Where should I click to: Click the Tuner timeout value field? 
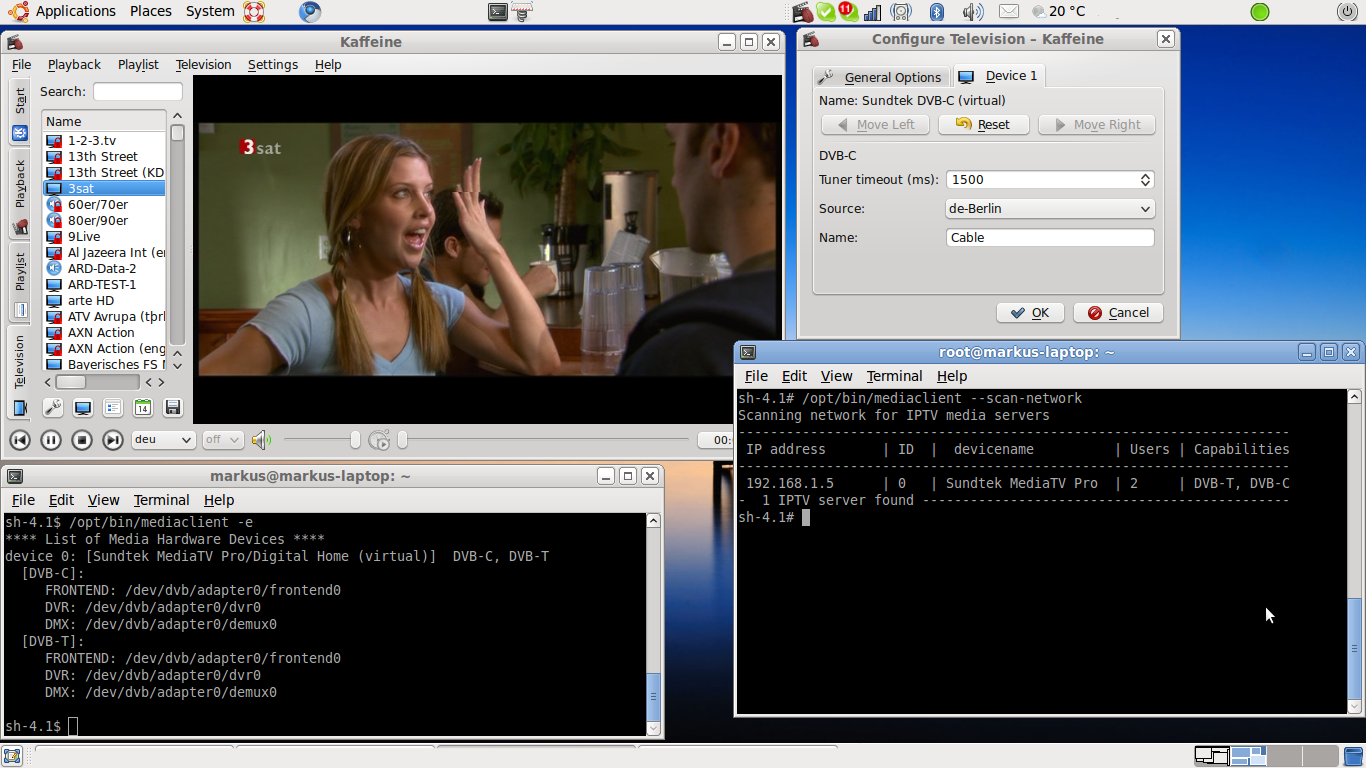(1041, 180)
